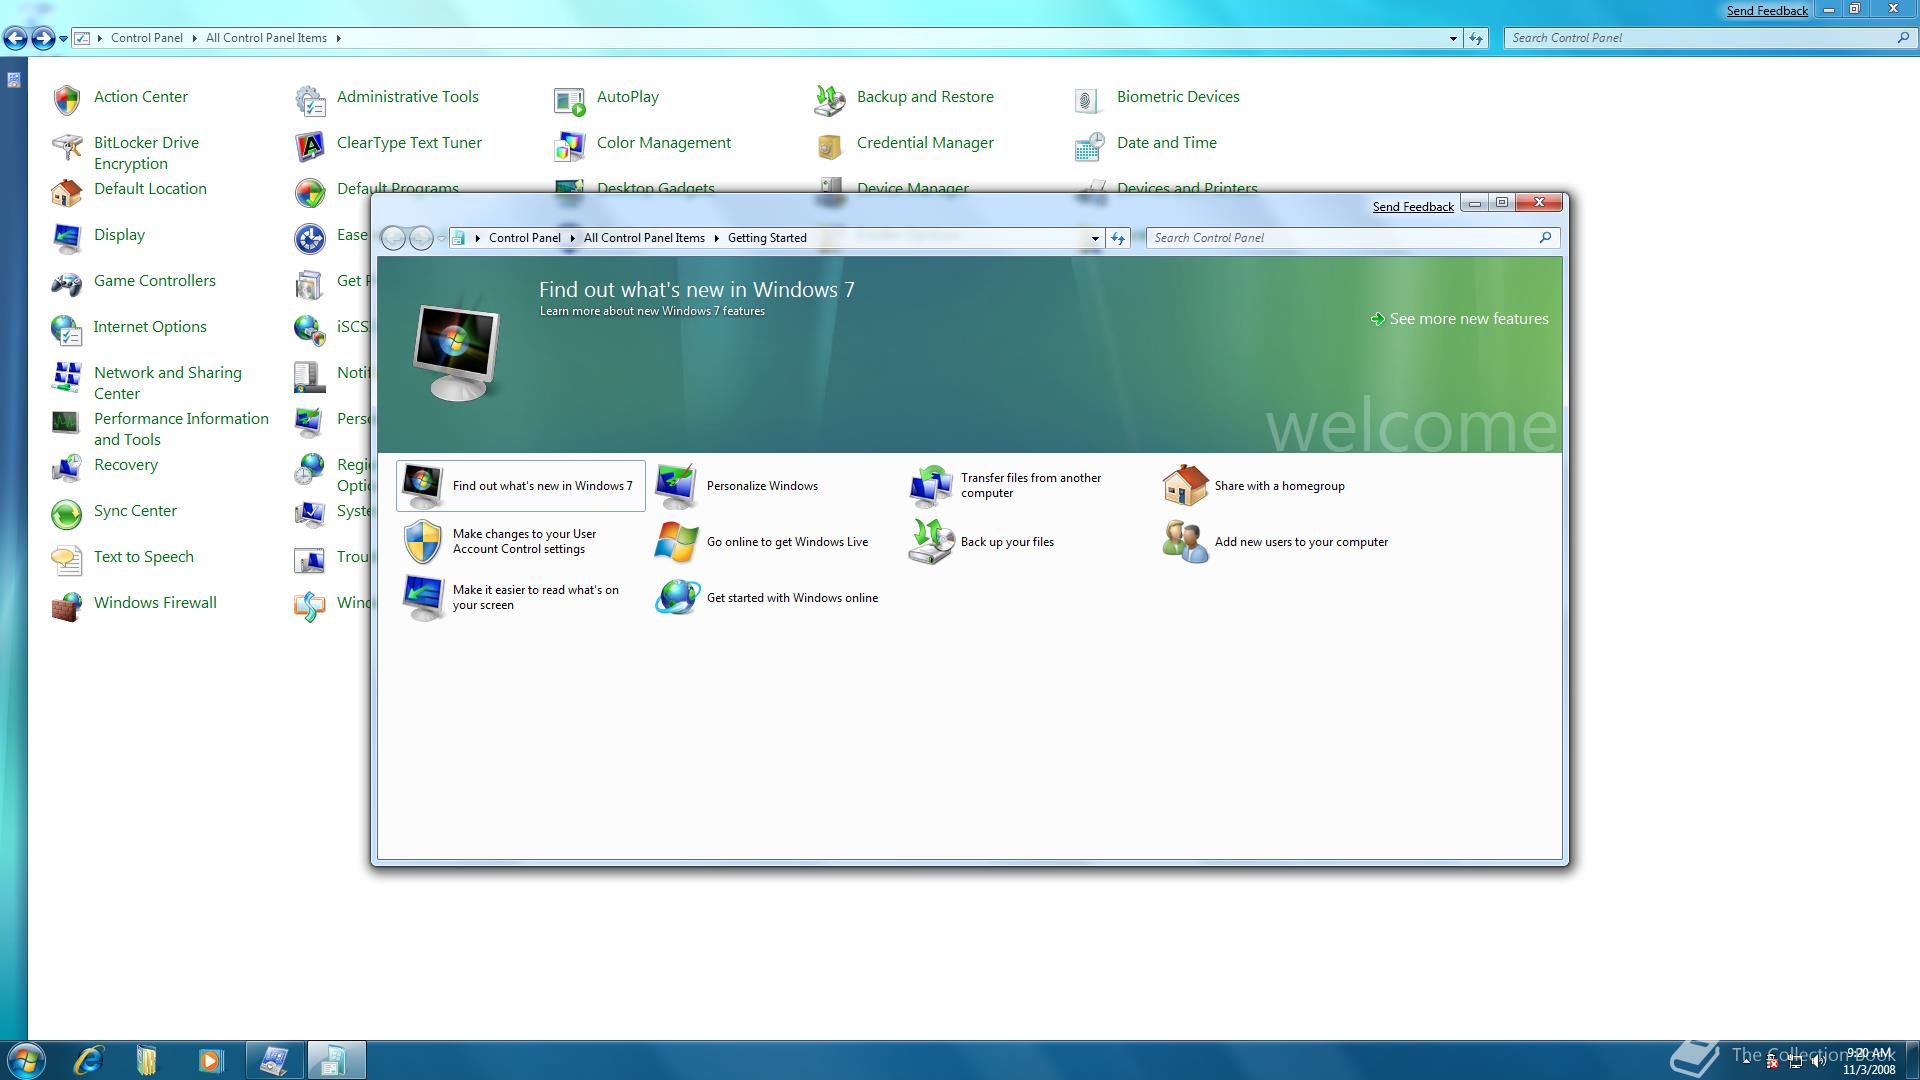This screenshot has height=1080, width=1920.
Task: Open the Backup and Restore icon
Action: click(x=830, y=99)
